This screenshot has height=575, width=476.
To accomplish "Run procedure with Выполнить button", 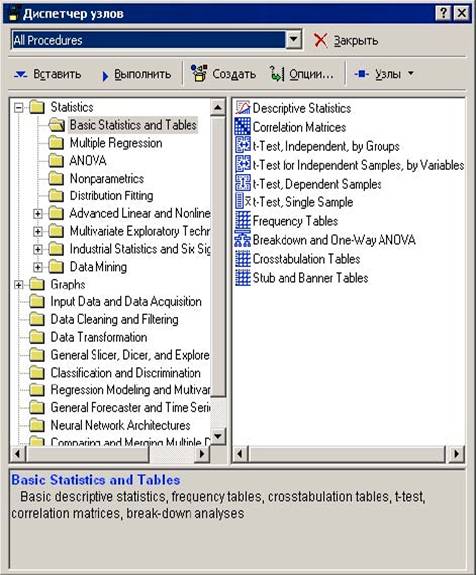I will [x=136, y=75].
